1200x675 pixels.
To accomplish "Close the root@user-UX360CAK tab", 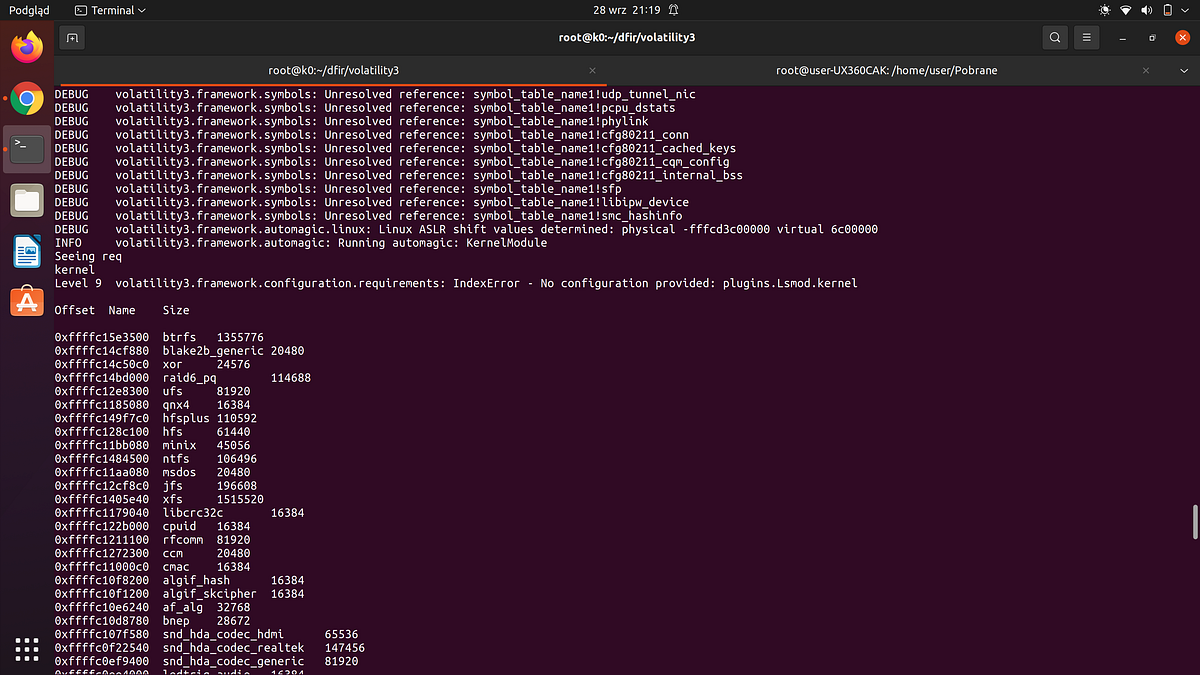I will pyautogui.click(x=1145, y=70).
